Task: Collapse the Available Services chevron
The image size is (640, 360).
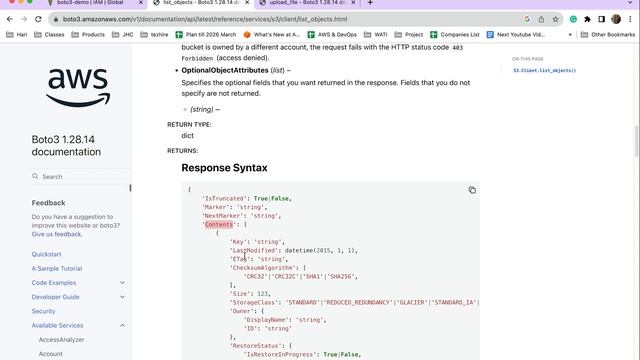Action: point(122,326)
